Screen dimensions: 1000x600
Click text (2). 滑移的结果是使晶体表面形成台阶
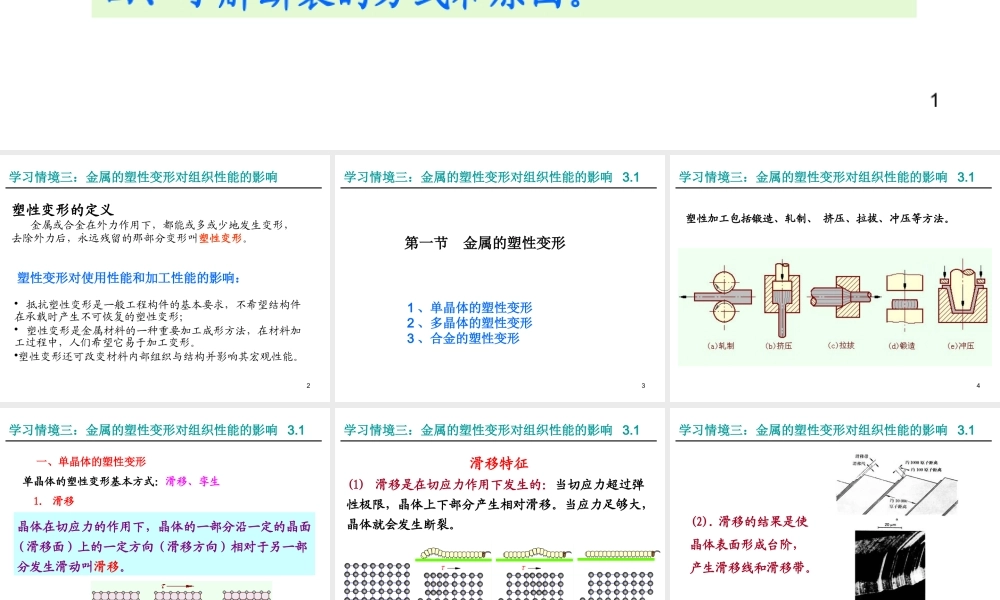tap(752, 545)
